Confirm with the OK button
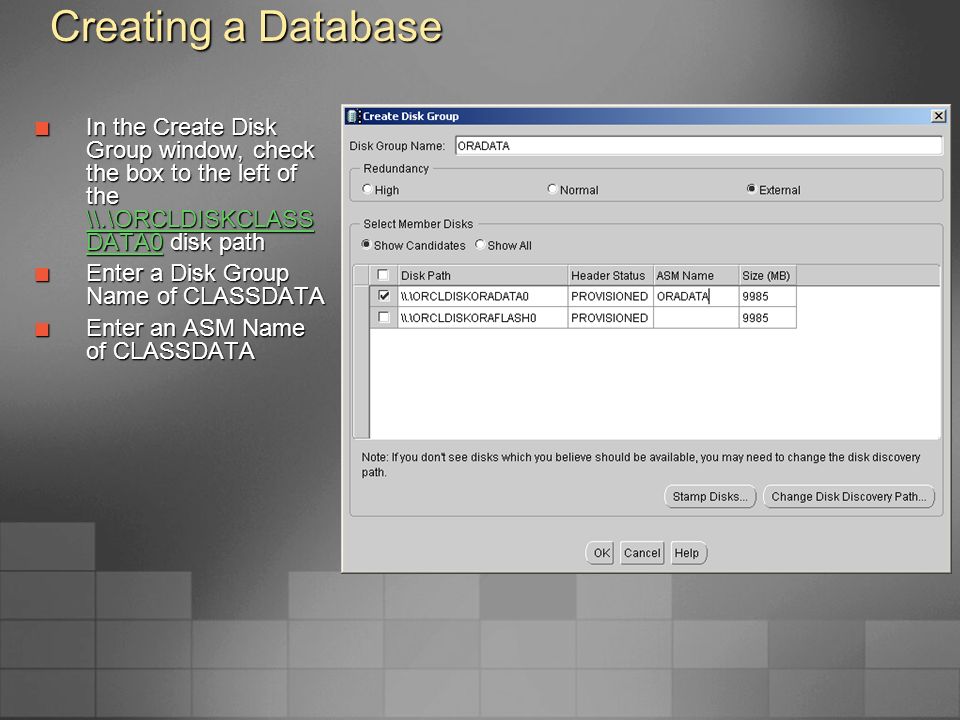The height and width of the screenshot is (720, 960). (601, 553)
